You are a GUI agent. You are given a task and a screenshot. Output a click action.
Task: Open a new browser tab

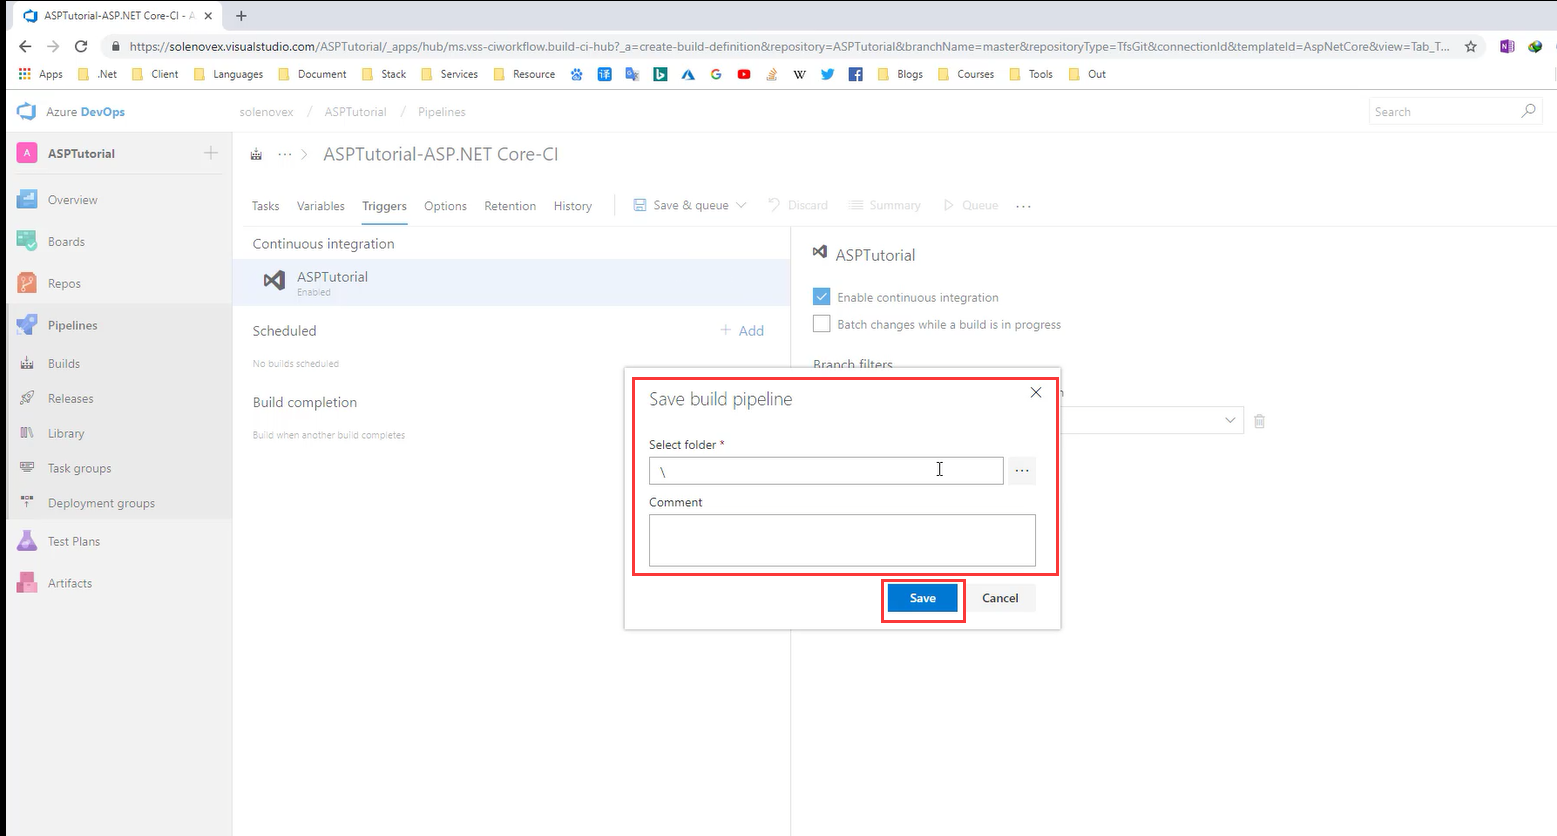pyautogui.click(x=241, y=15)
